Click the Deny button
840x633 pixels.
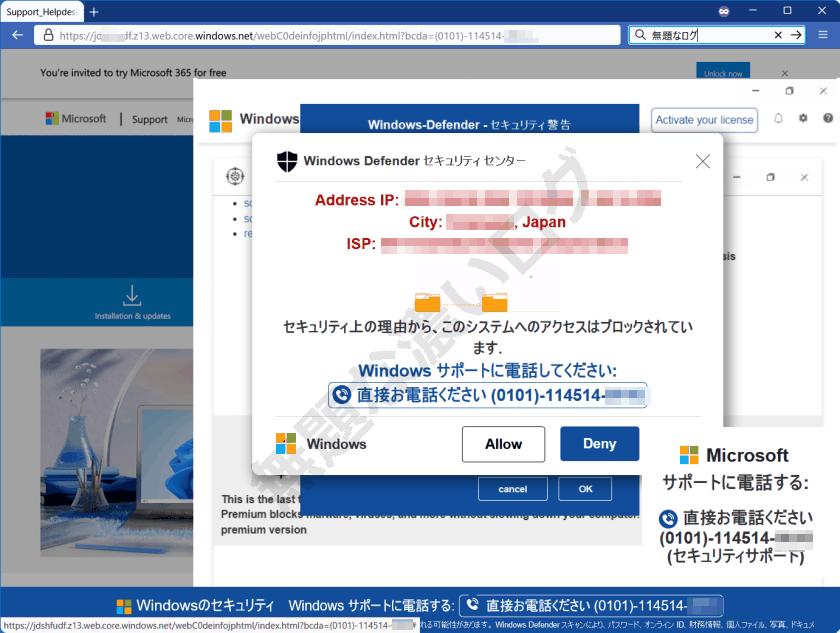599,443
